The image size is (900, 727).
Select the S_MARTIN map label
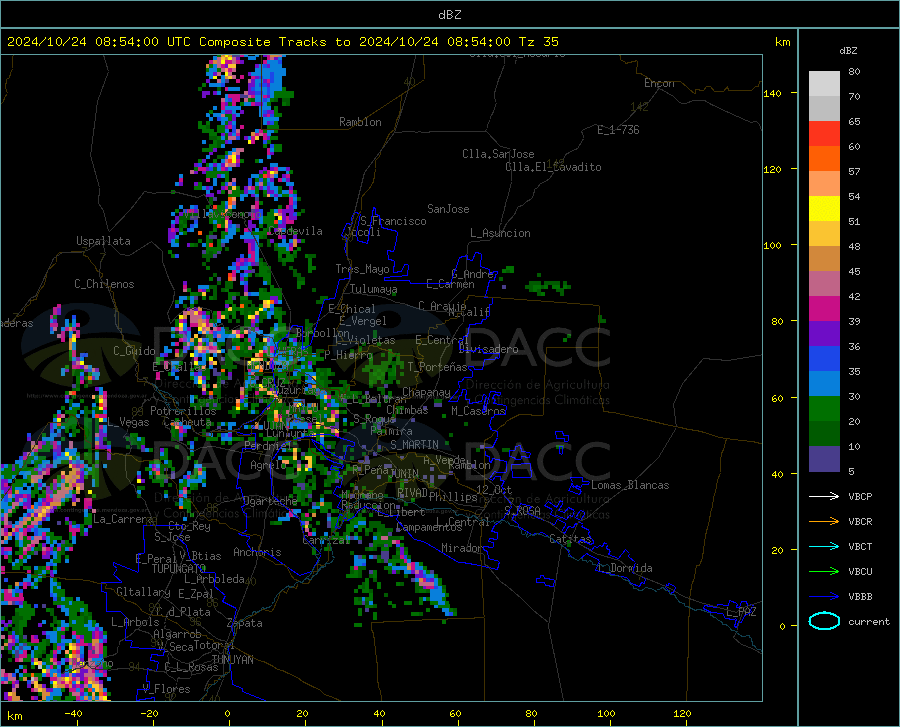[414, 445]
